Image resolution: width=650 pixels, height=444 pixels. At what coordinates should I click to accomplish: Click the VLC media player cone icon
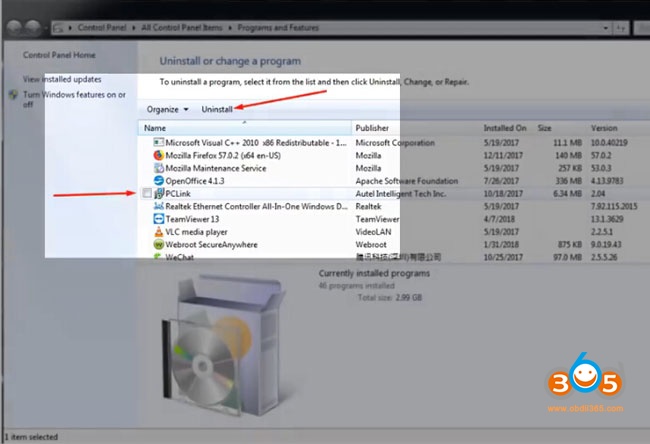click(158, 232)
